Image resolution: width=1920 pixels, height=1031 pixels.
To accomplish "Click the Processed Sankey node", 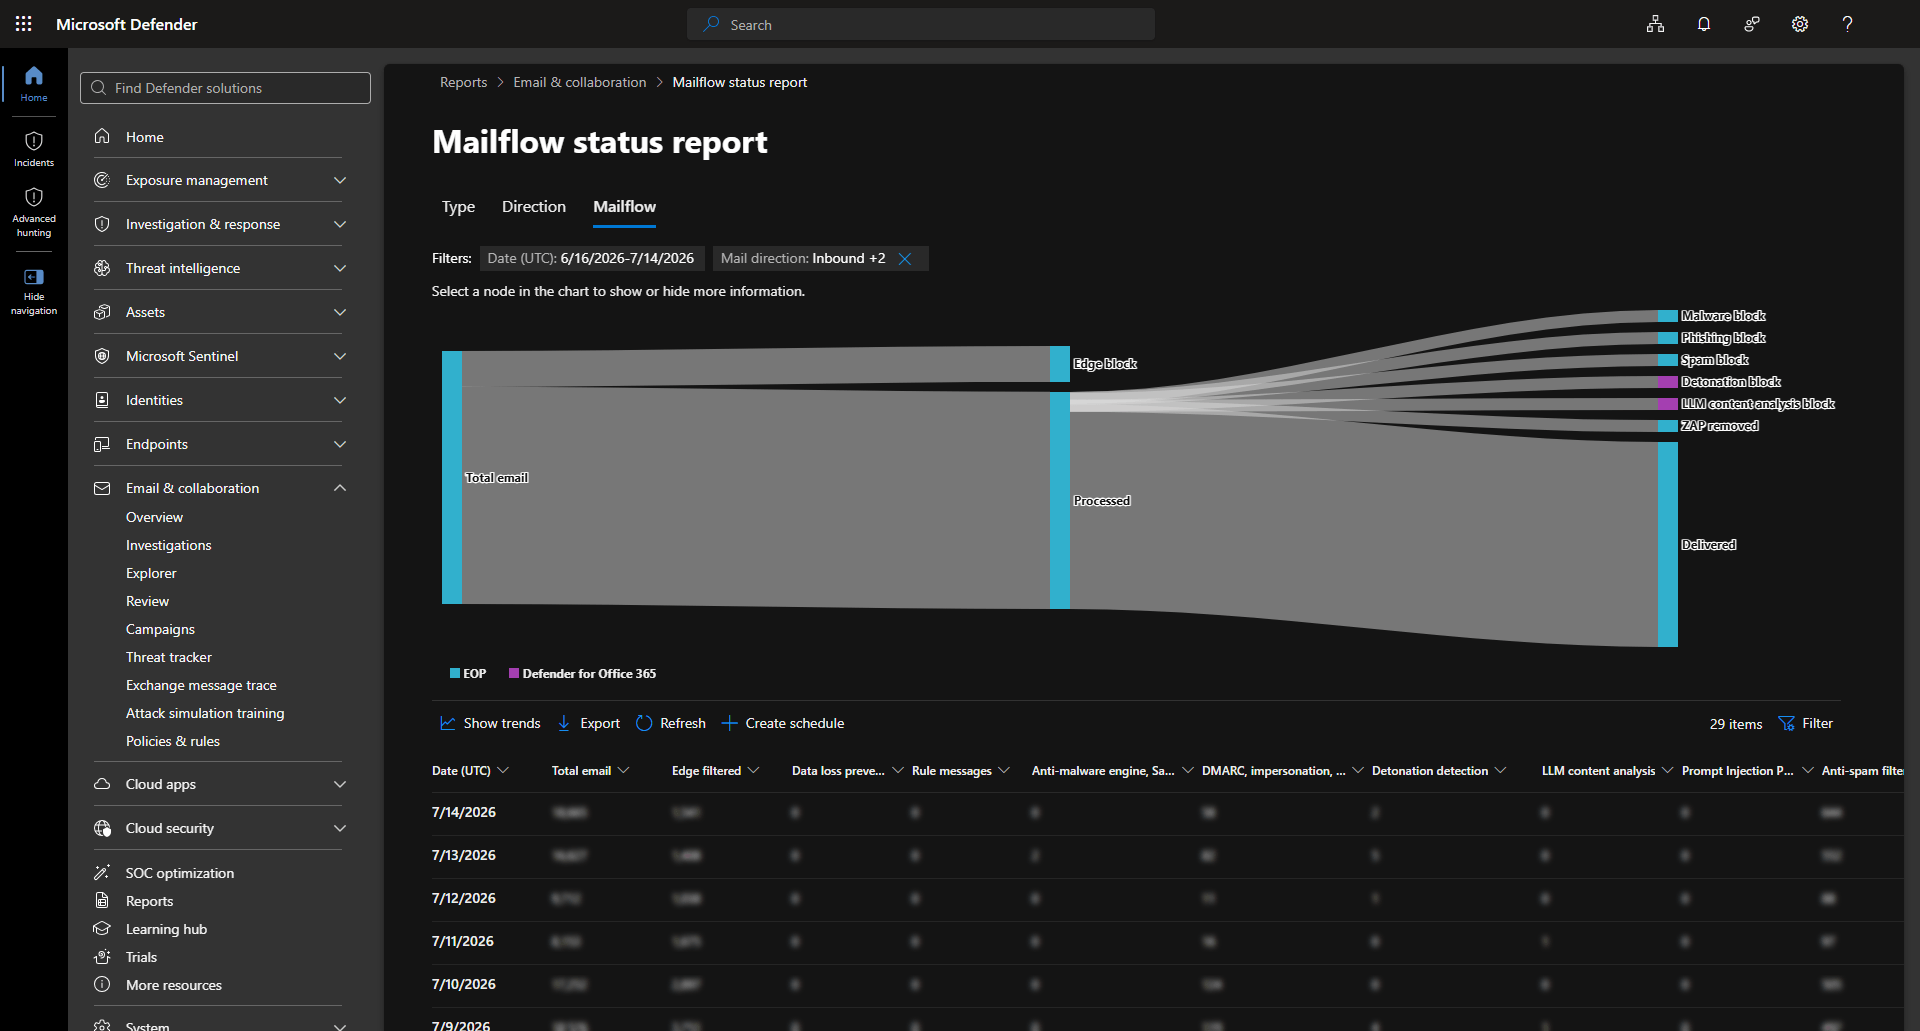I will click(x=1060, y=500).
